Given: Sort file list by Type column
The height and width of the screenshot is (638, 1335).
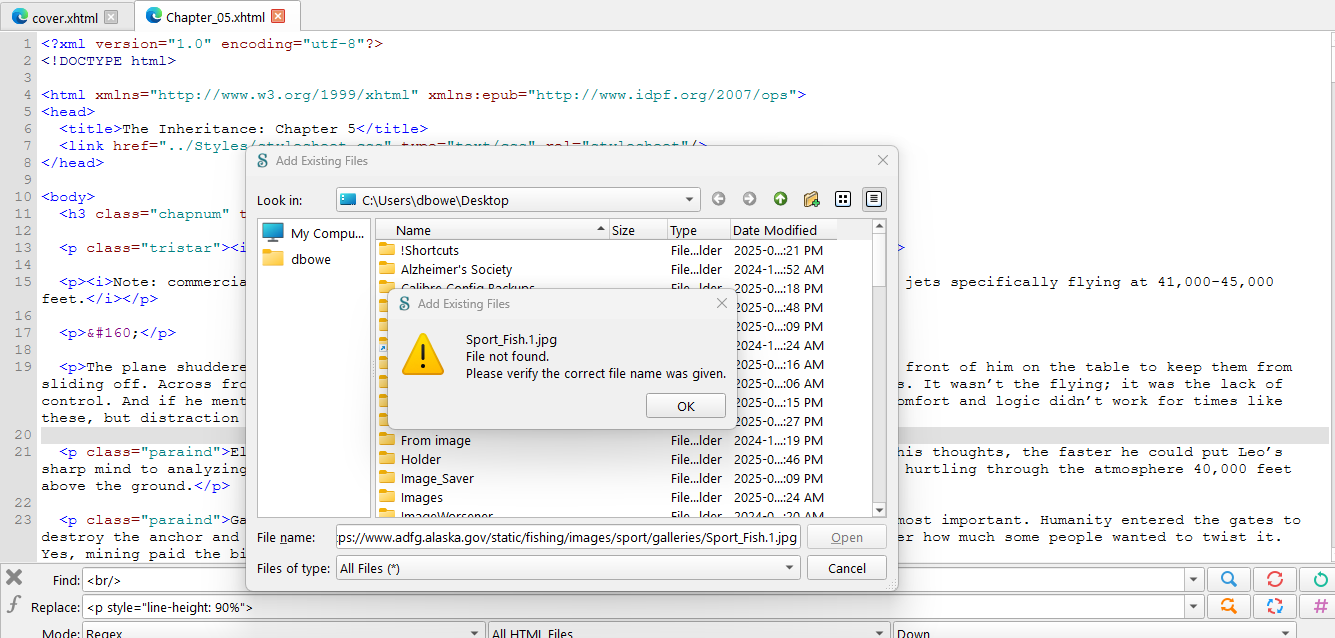Looking at the screenshot, I should 699,230.
